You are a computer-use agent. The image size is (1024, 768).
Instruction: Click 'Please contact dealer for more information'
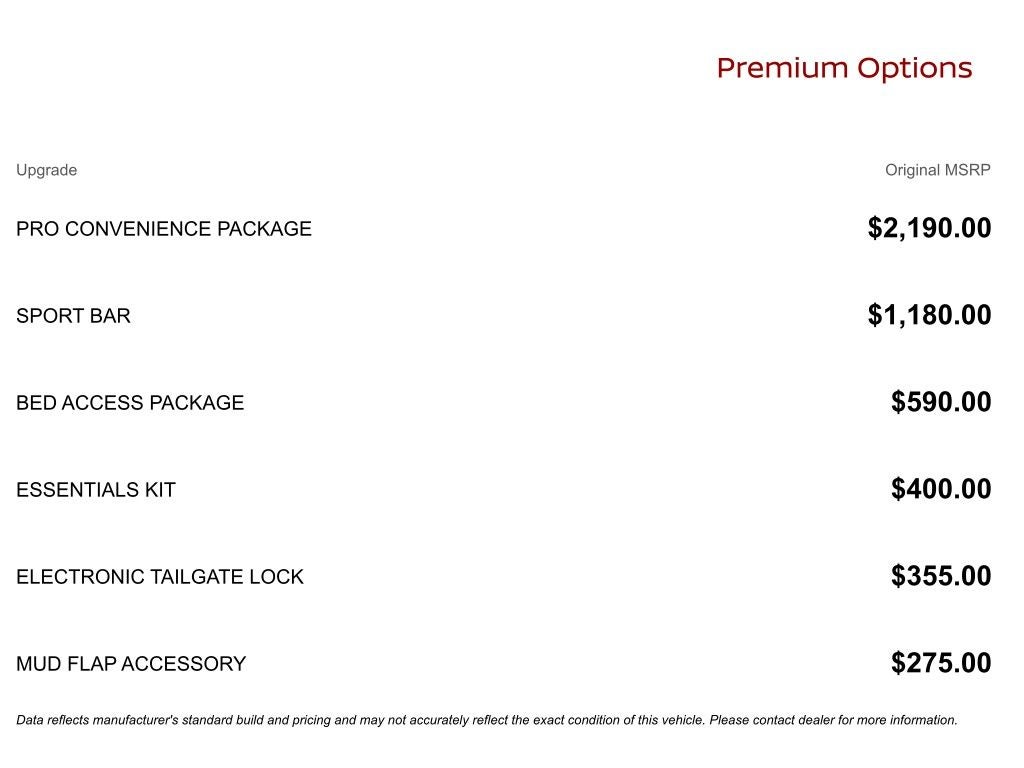click(x=833, y=720)
